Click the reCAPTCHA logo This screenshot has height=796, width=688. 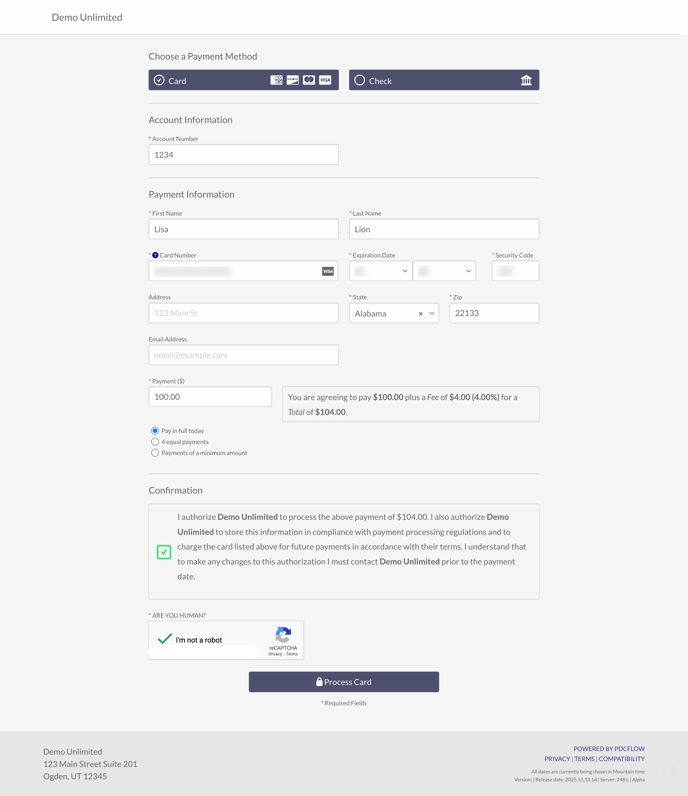(x=283, y=635)
